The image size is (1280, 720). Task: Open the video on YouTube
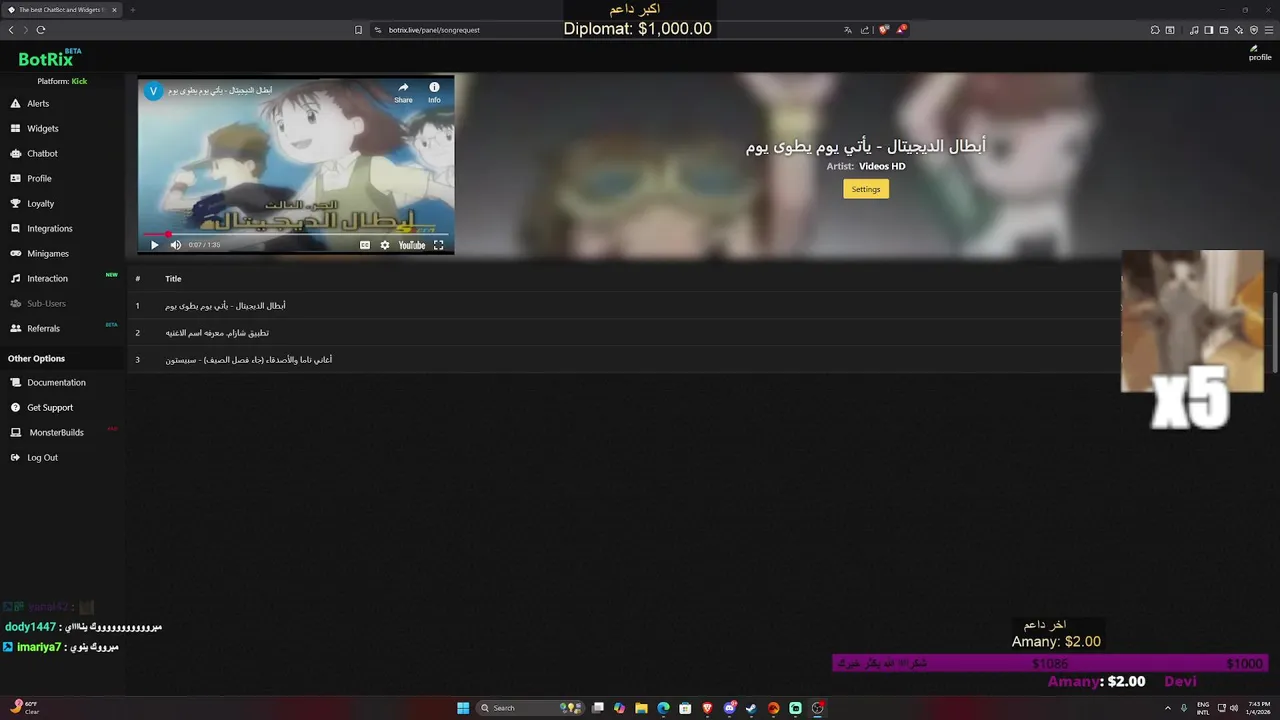click(x=412, y=245)
